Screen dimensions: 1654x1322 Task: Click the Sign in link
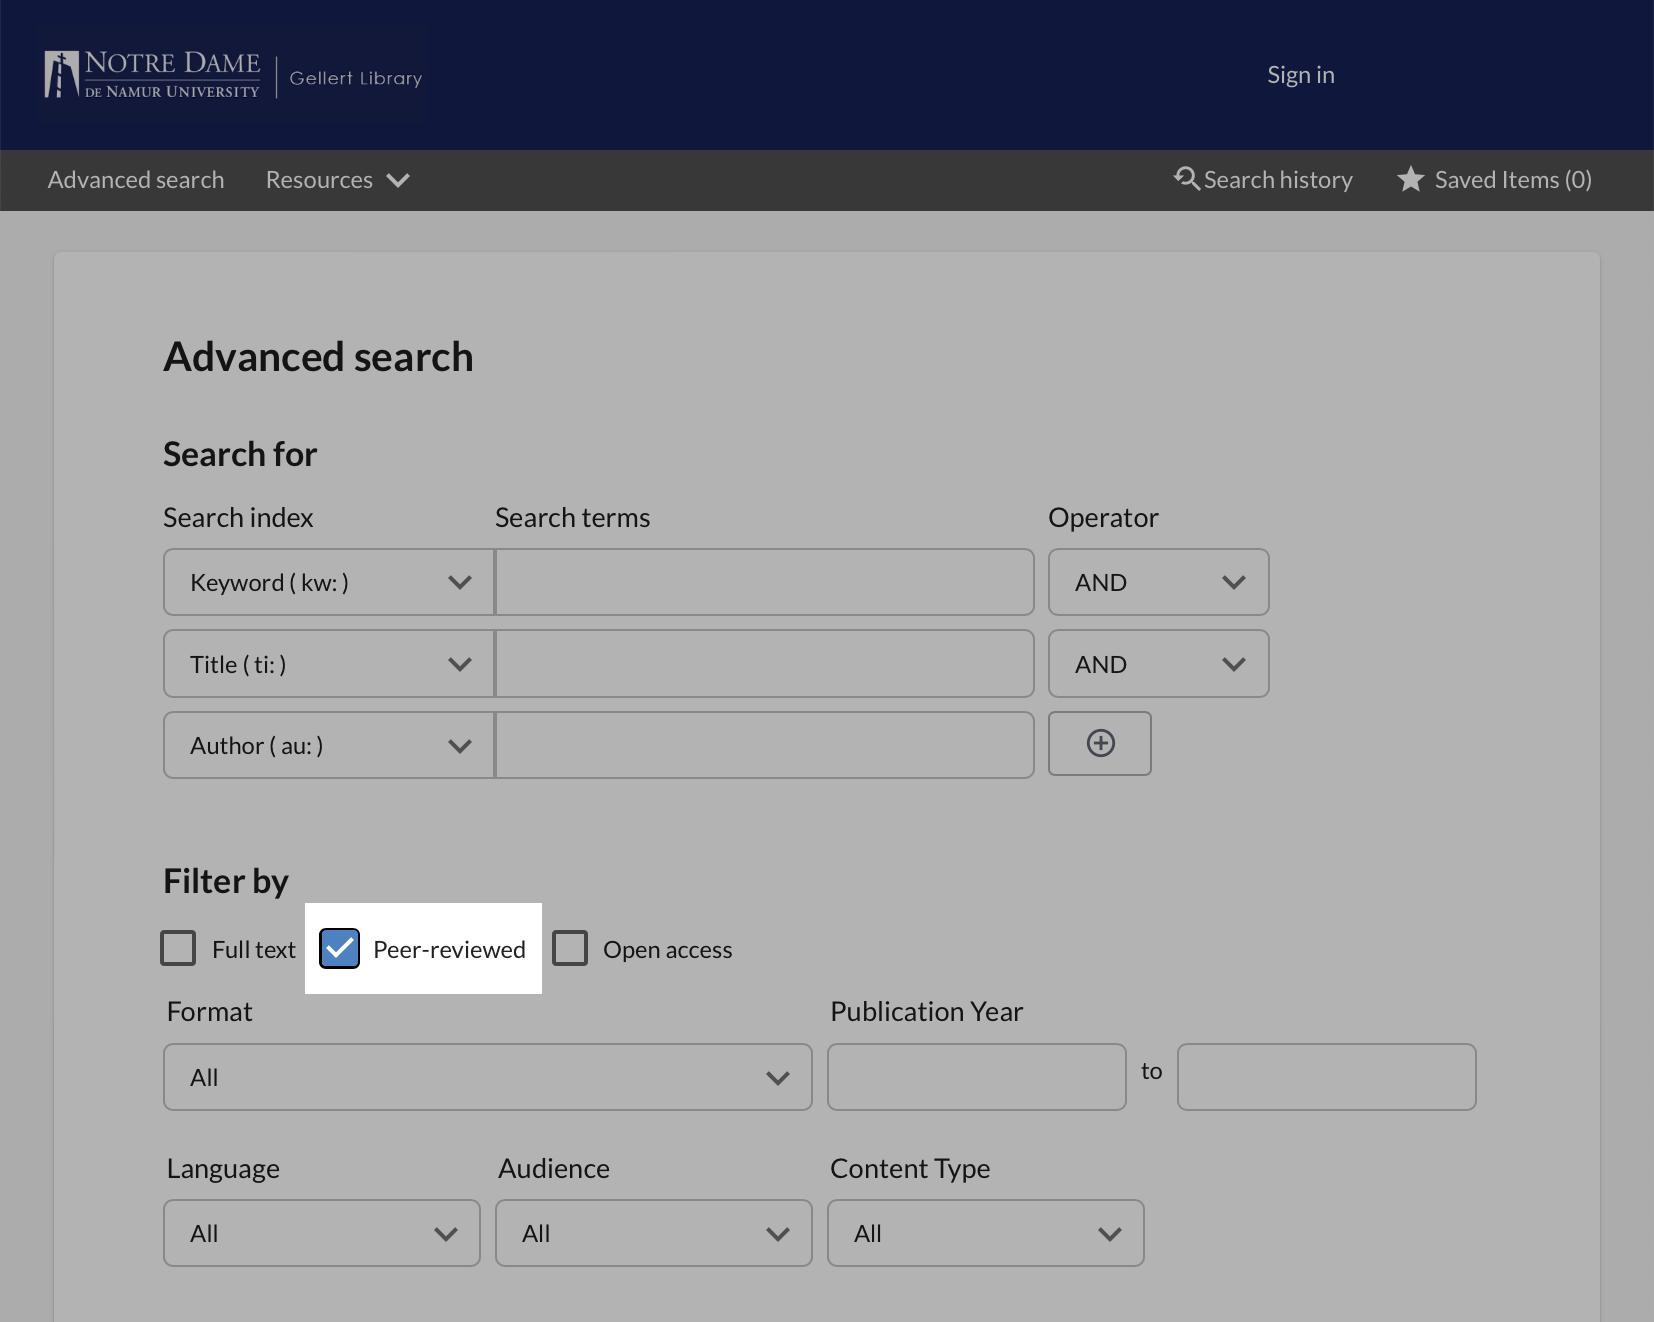1299,73
